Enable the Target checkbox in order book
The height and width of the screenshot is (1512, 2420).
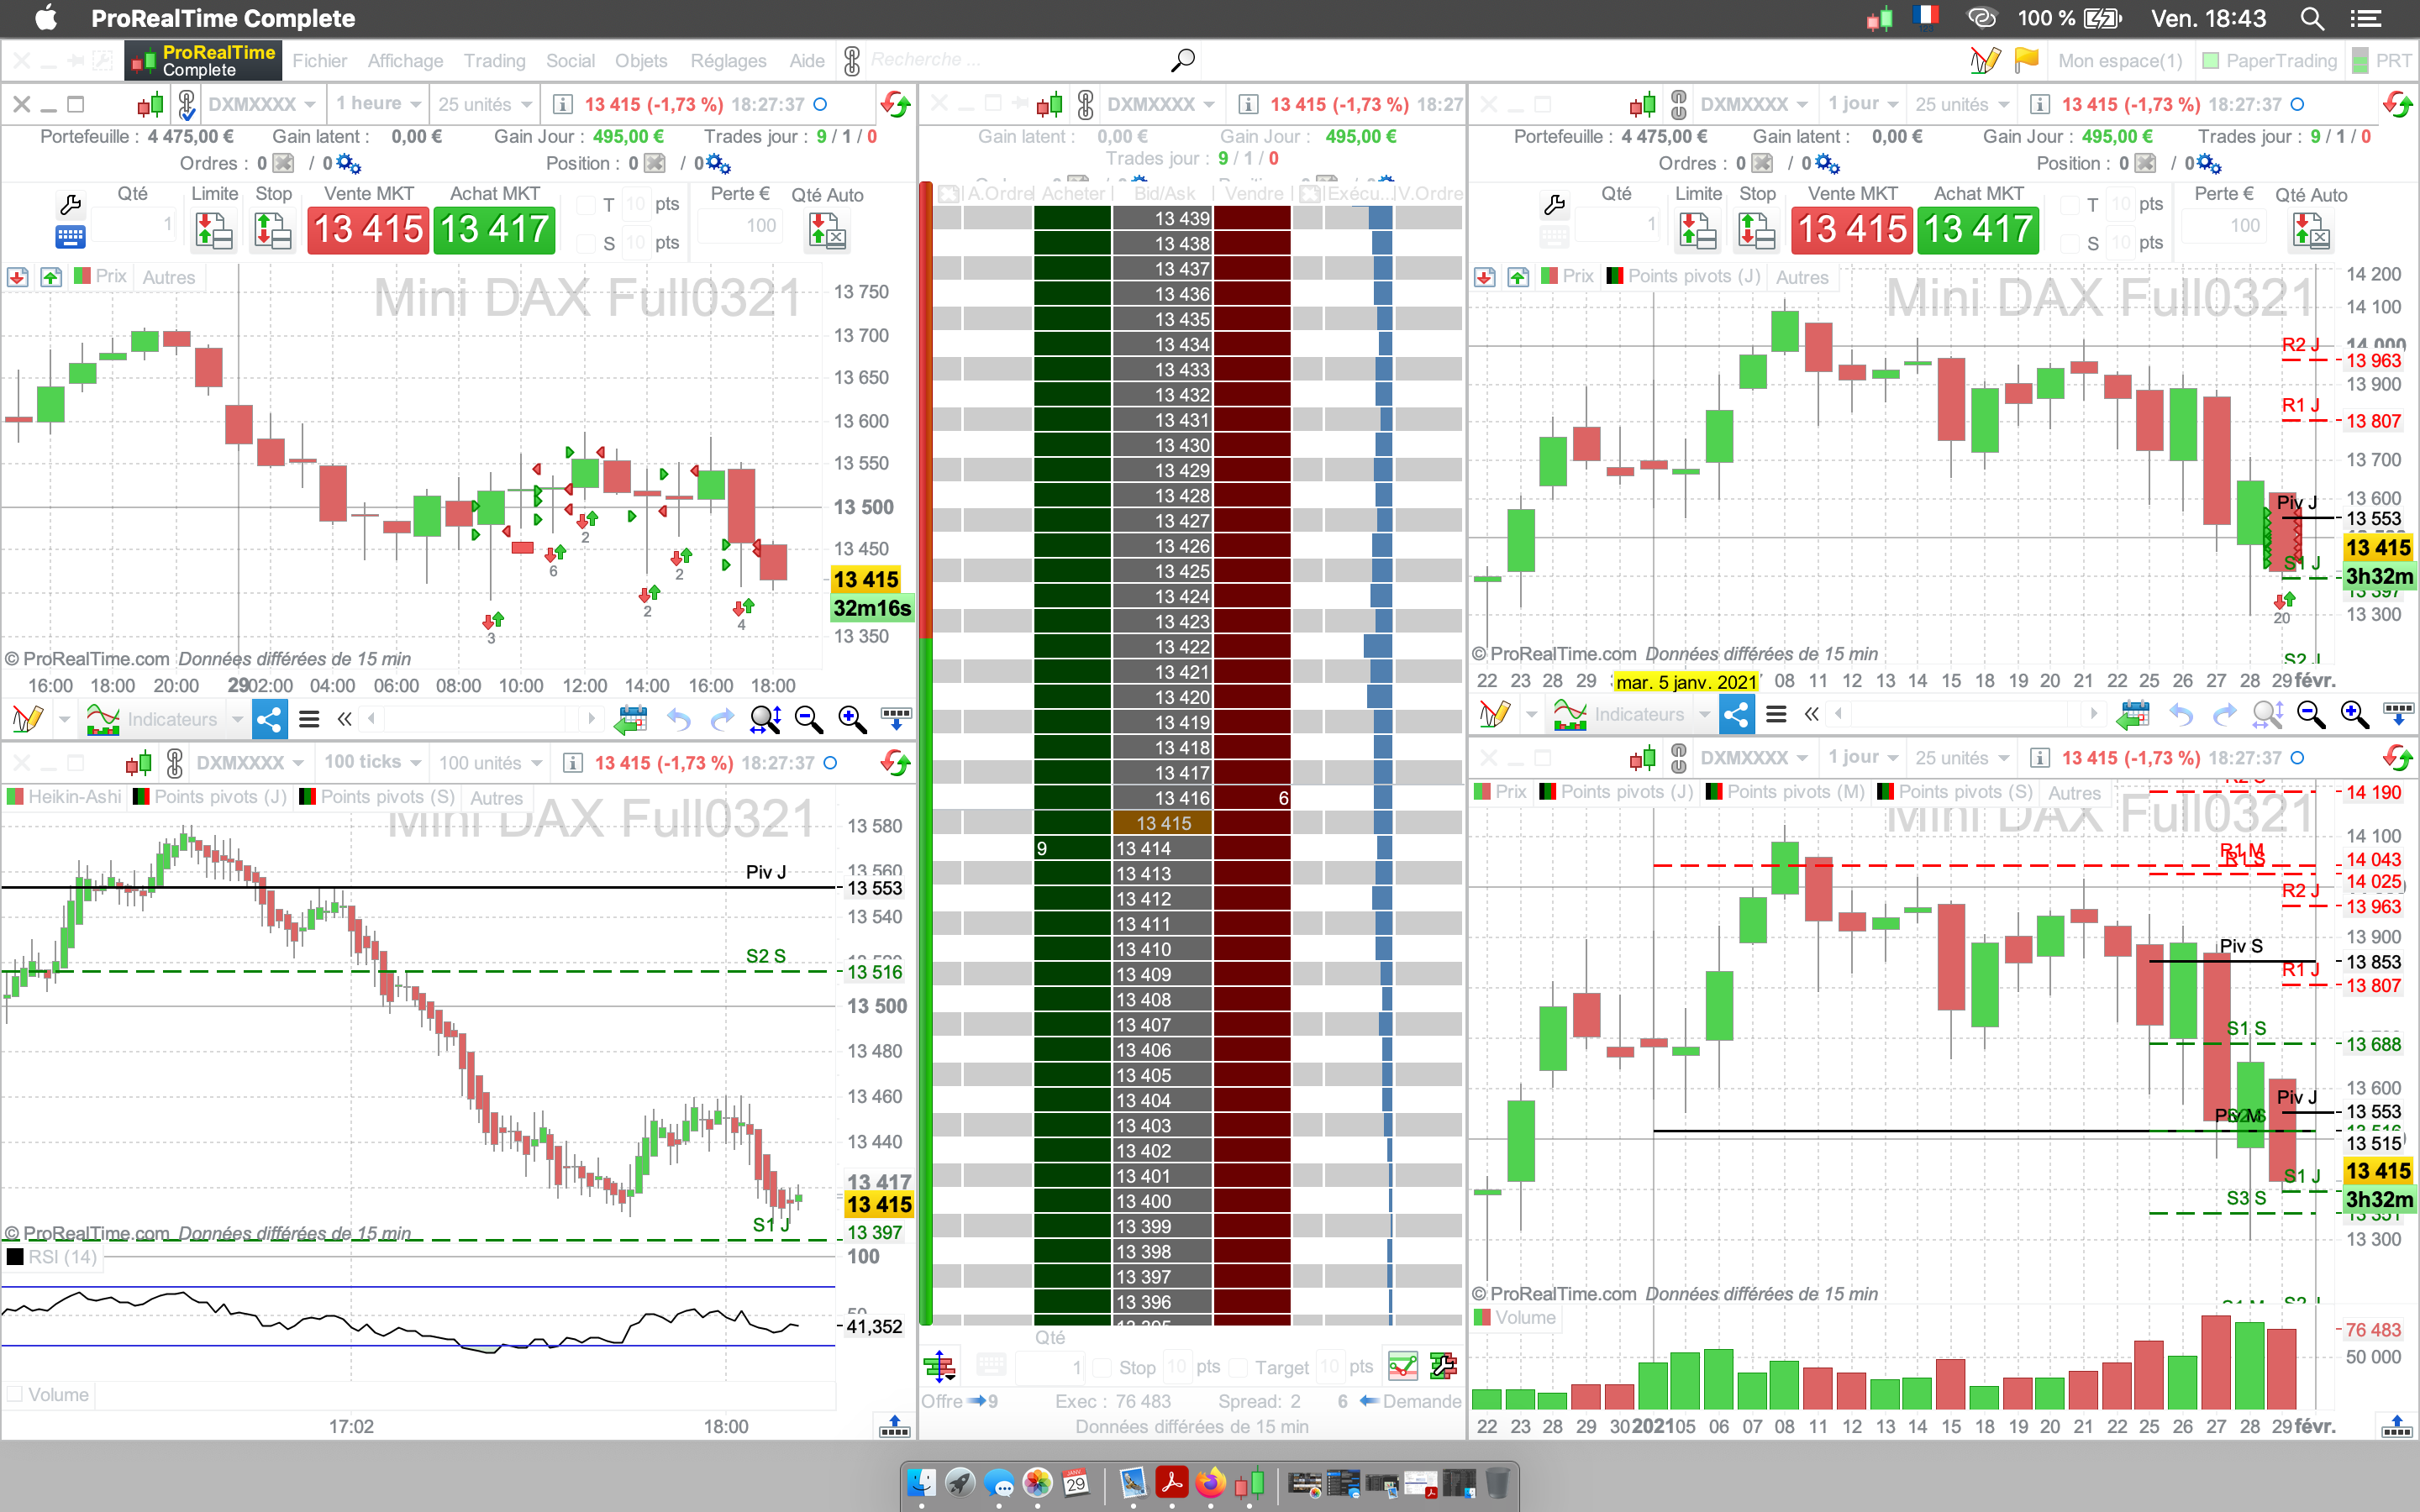pos(1238,1367)
